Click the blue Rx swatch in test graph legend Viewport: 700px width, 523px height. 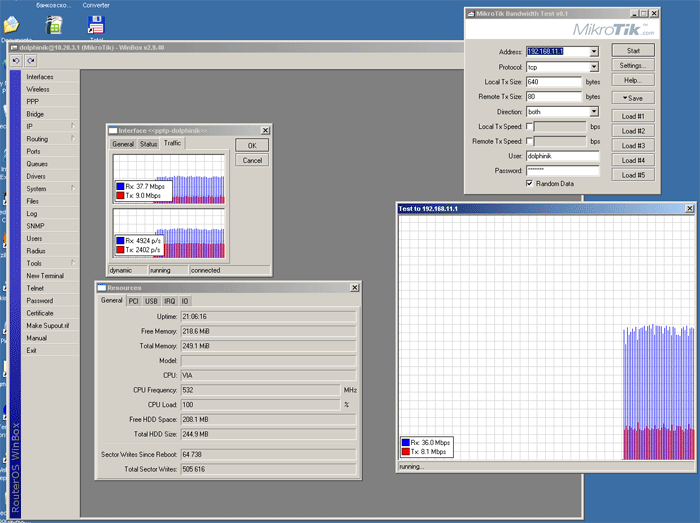point(406,442)
